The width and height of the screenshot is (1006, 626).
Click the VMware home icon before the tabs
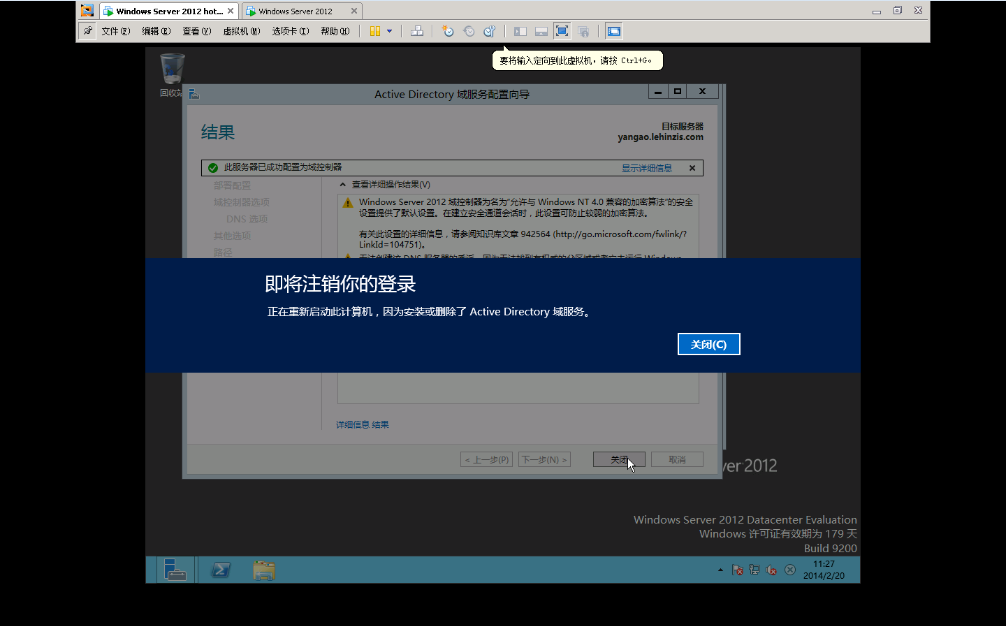87,11
